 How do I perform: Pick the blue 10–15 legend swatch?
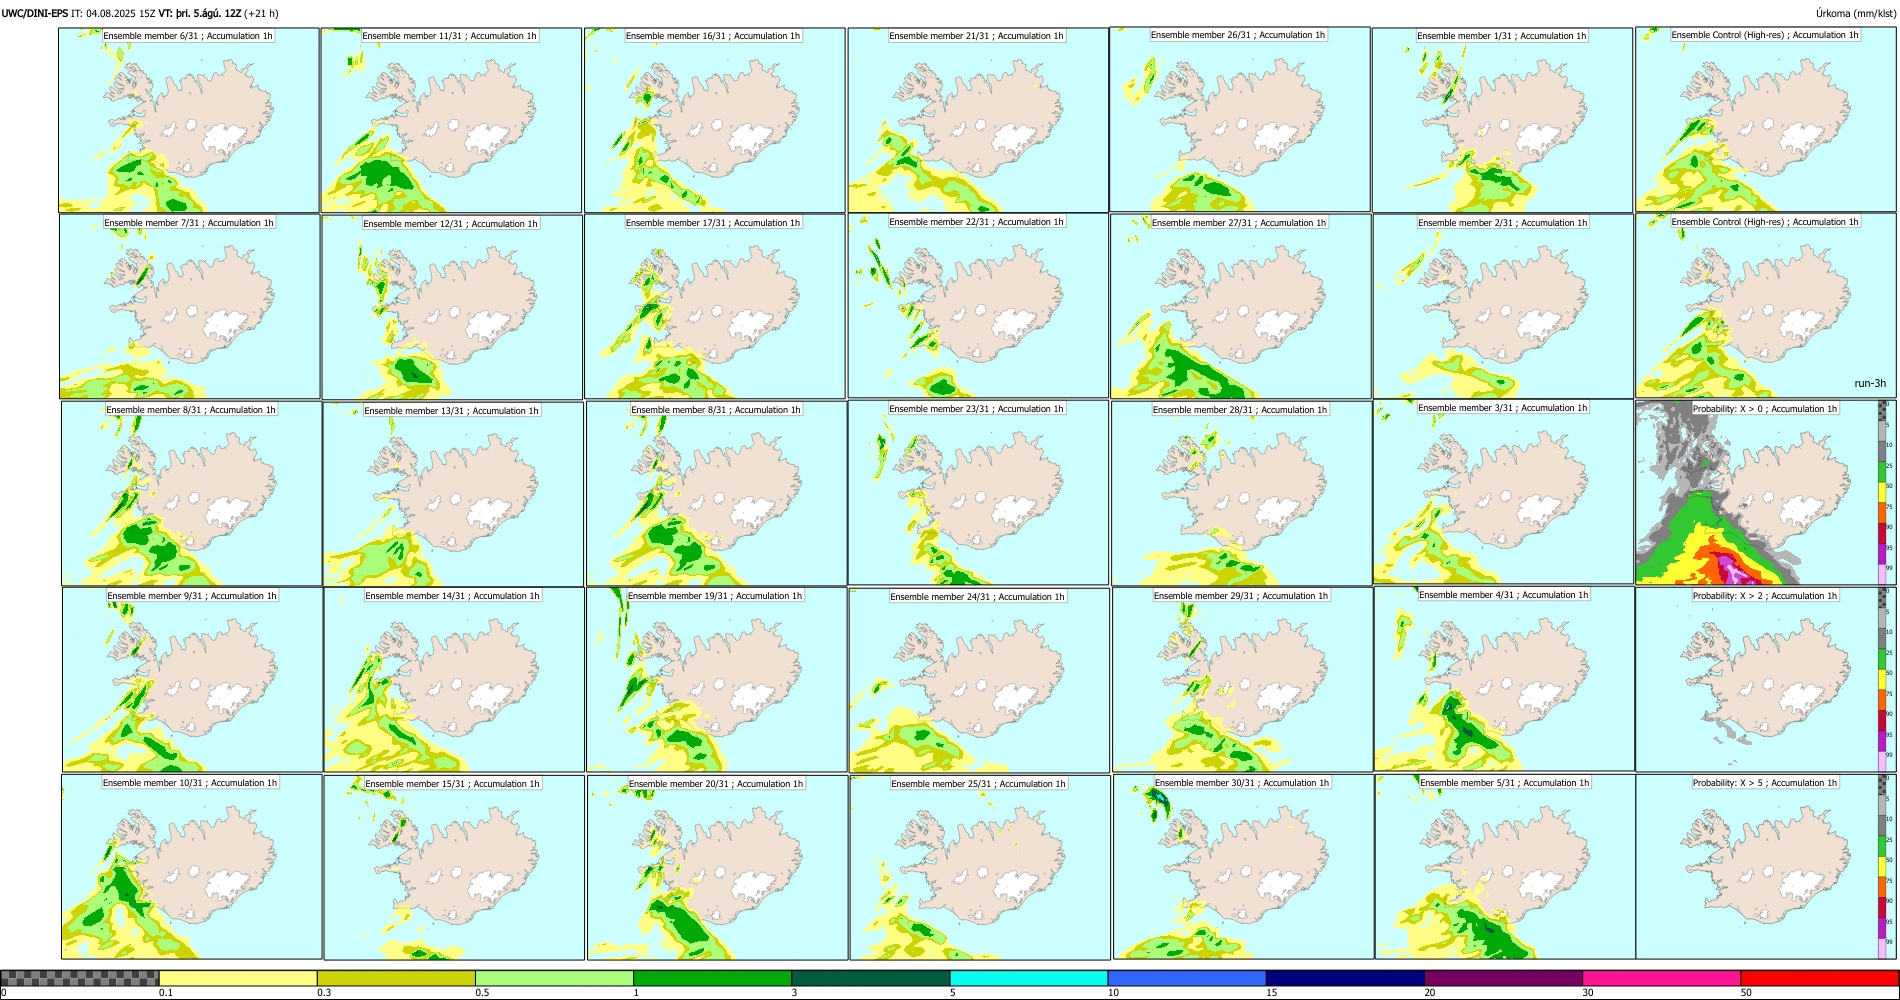[x=1187, y=978]
